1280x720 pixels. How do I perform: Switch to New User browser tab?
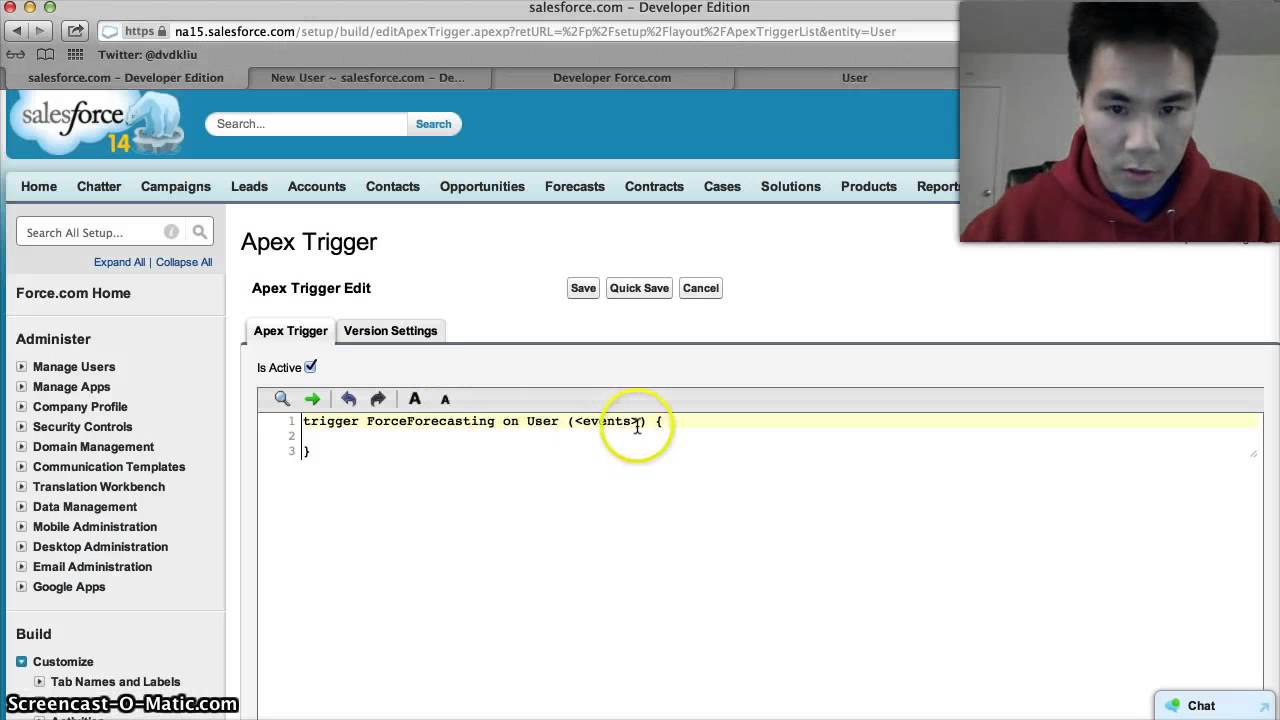point(368,78)
